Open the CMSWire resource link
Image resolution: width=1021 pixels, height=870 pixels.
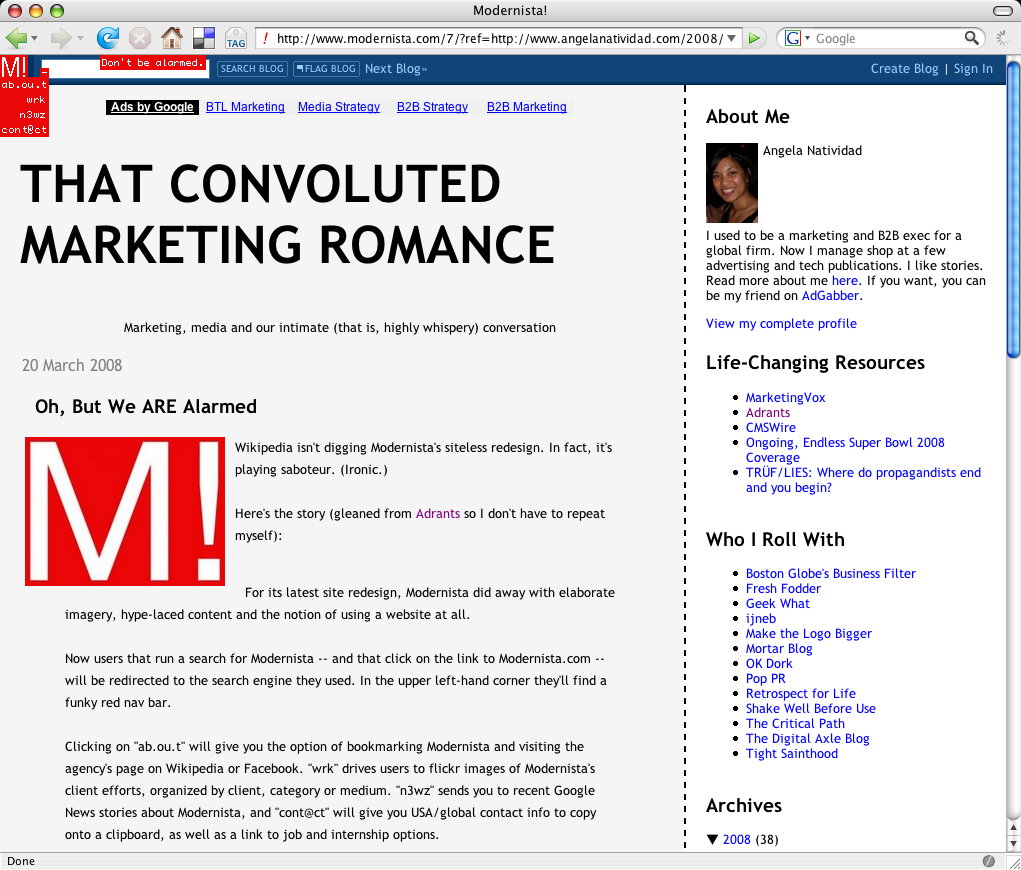770,427
